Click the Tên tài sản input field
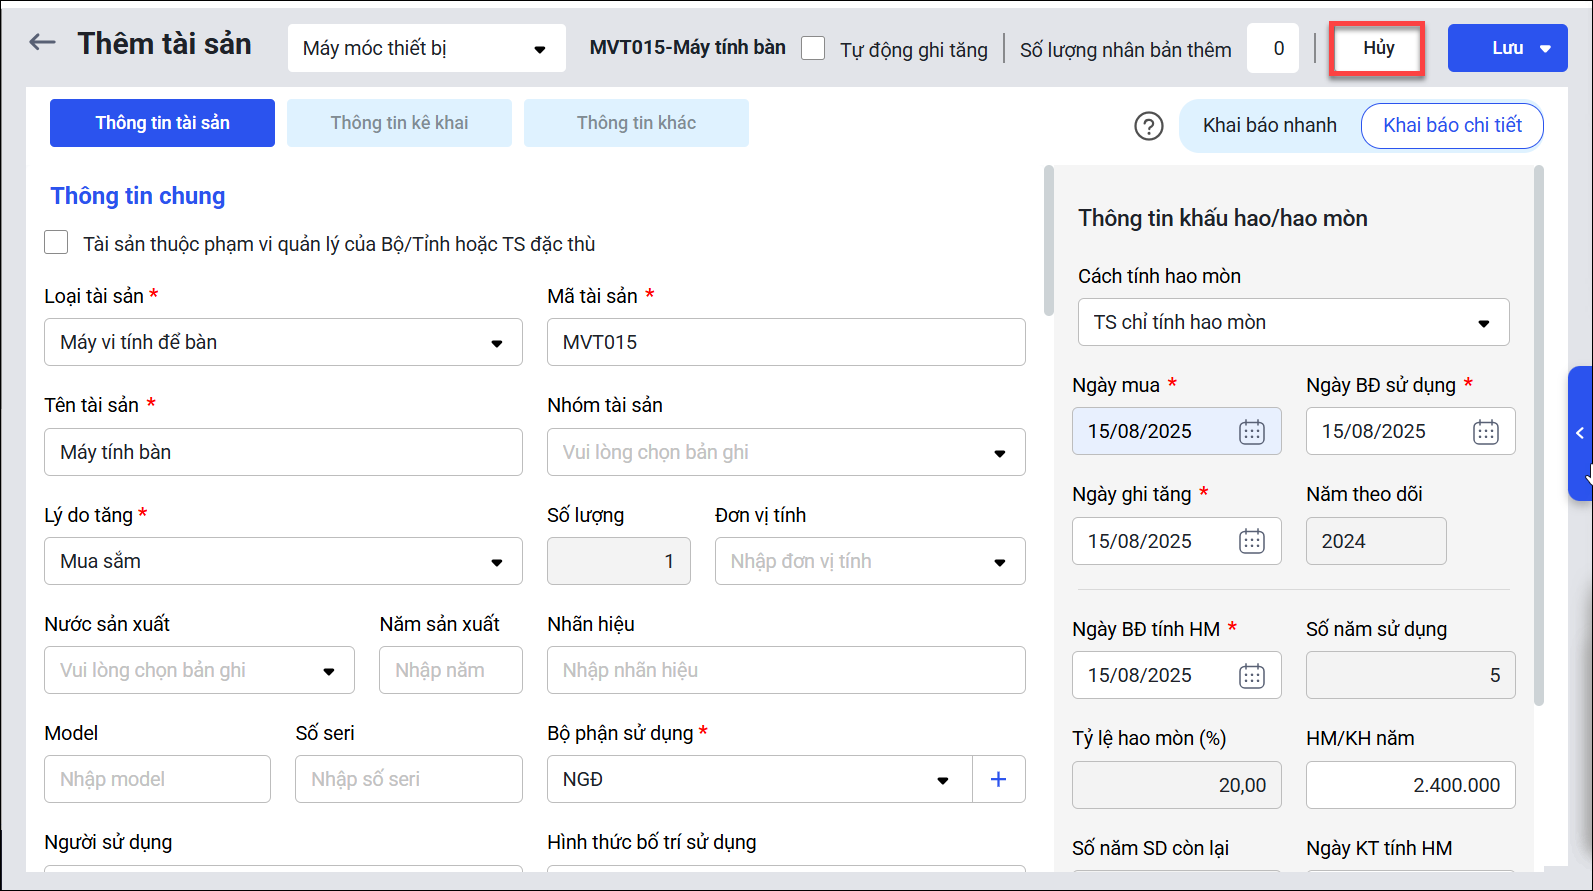Viewport: 1593px width, 891px height. [283, 453]
